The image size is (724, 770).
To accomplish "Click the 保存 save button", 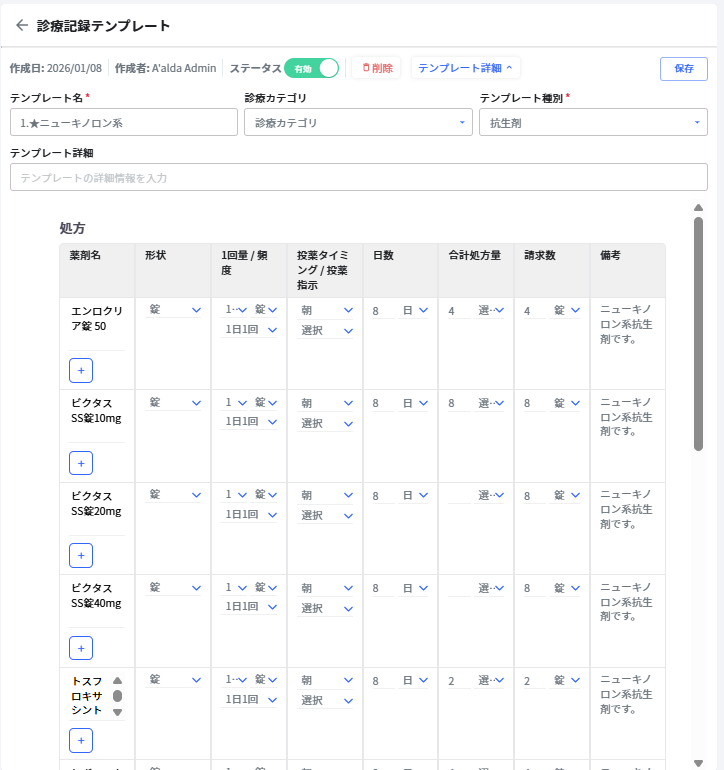I will pyautogui.click(x=684, y=69).
